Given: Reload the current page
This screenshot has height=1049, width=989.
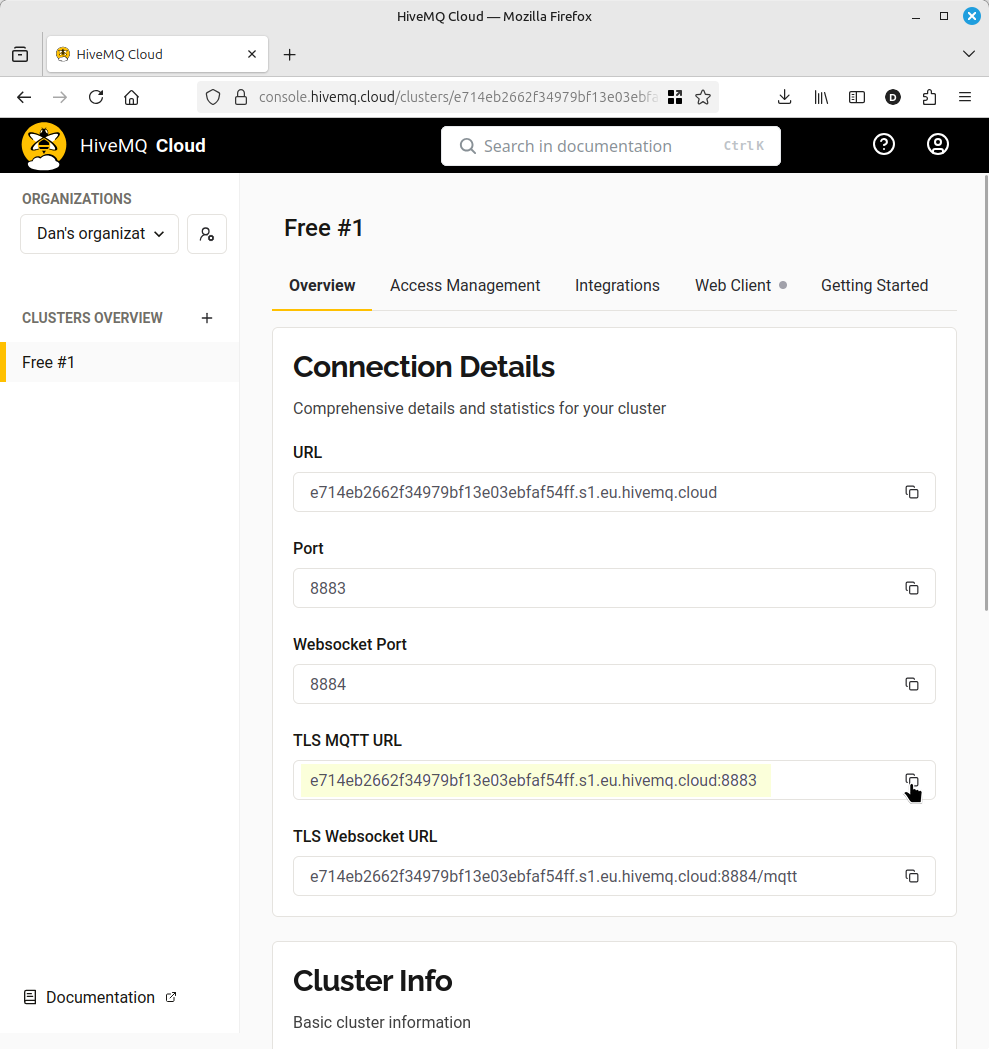Looking at the screenshot, I should [96, 97].
